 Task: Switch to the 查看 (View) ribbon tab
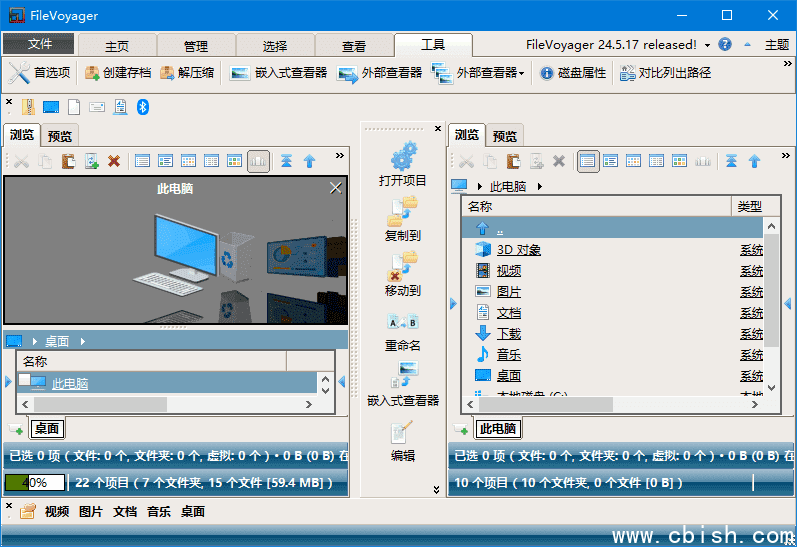(354, 46)
